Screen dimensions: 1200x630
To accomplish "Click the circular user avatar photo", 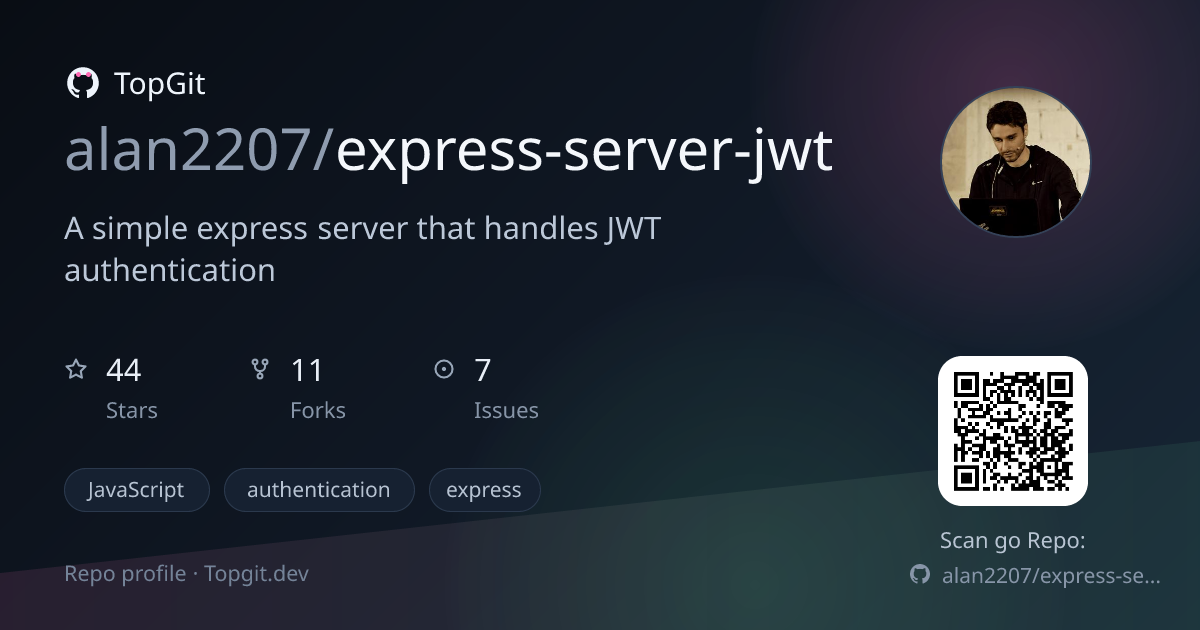I will click(1016, 163).
